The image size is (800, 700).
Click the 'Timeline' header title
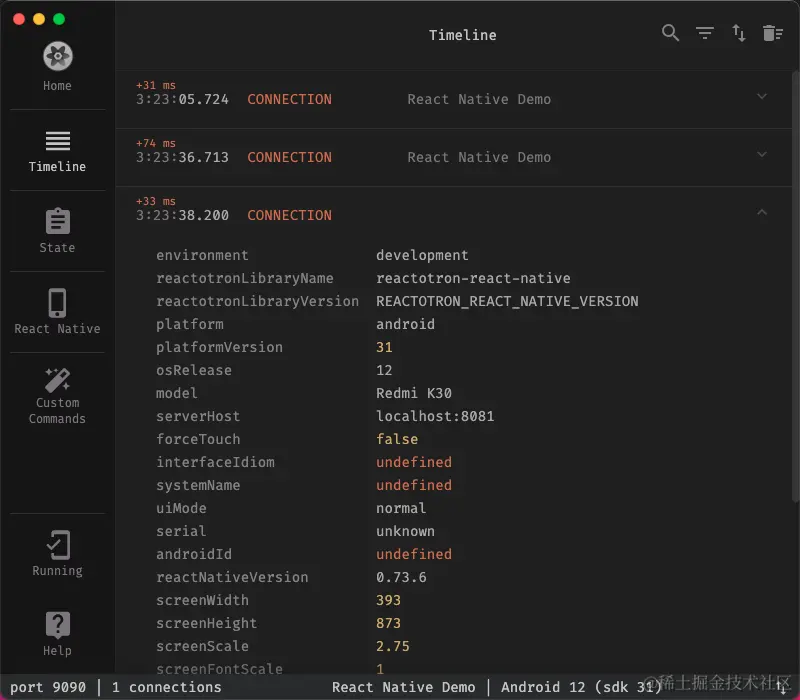coord(462,35)
